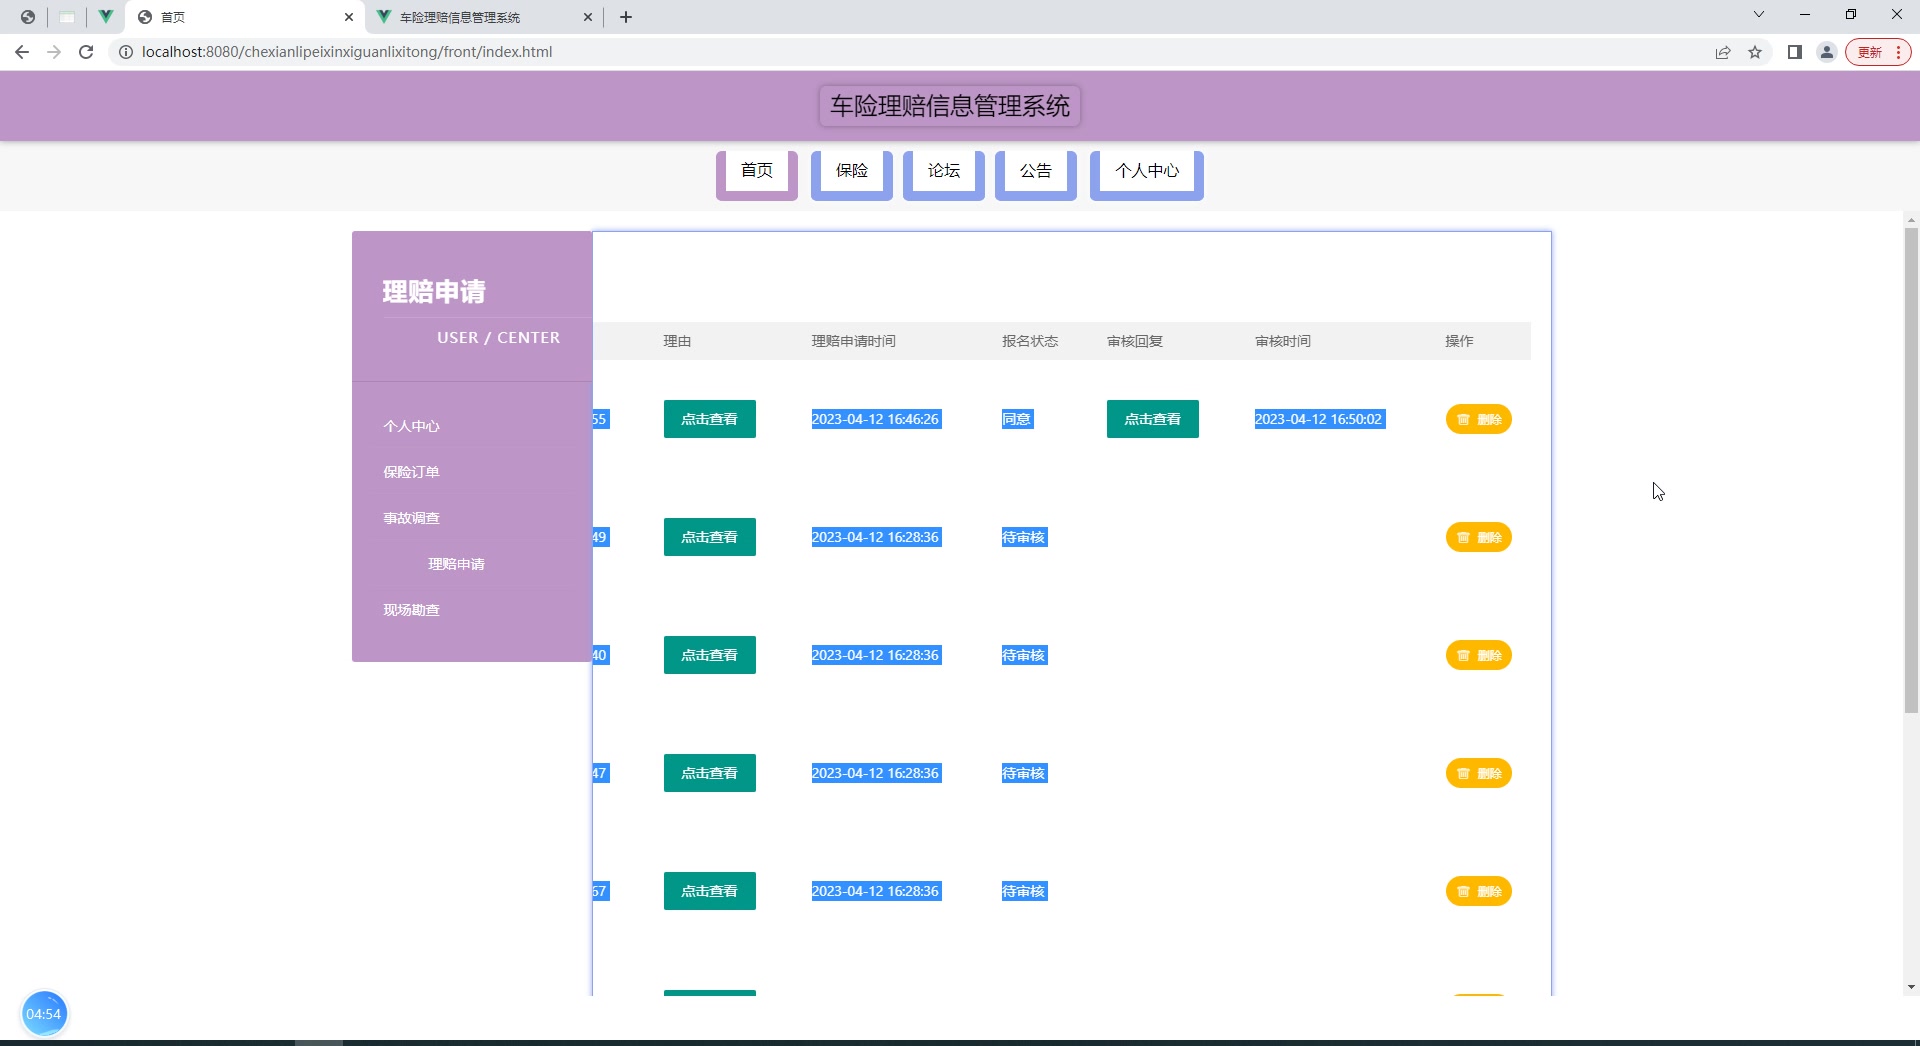Screen dimensions: 1920x1046
Task: Click the 报名状态 column header
Action: 1030,341
